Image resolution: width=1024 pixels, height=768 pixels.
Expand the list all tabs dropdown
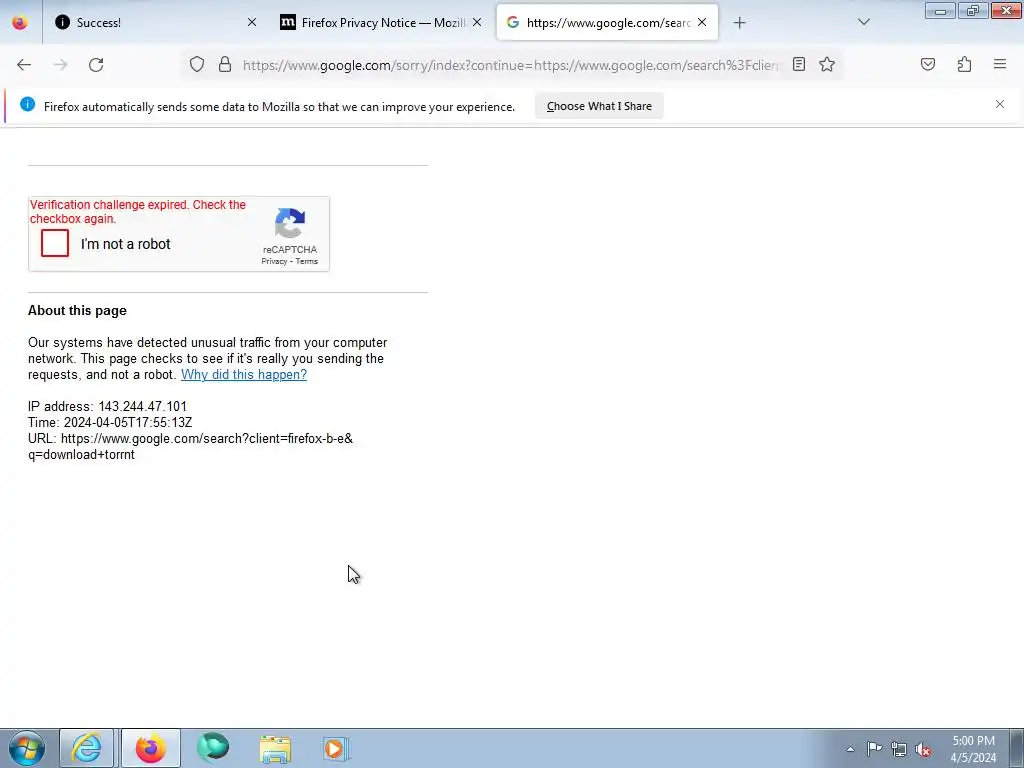tap(864, 22)
